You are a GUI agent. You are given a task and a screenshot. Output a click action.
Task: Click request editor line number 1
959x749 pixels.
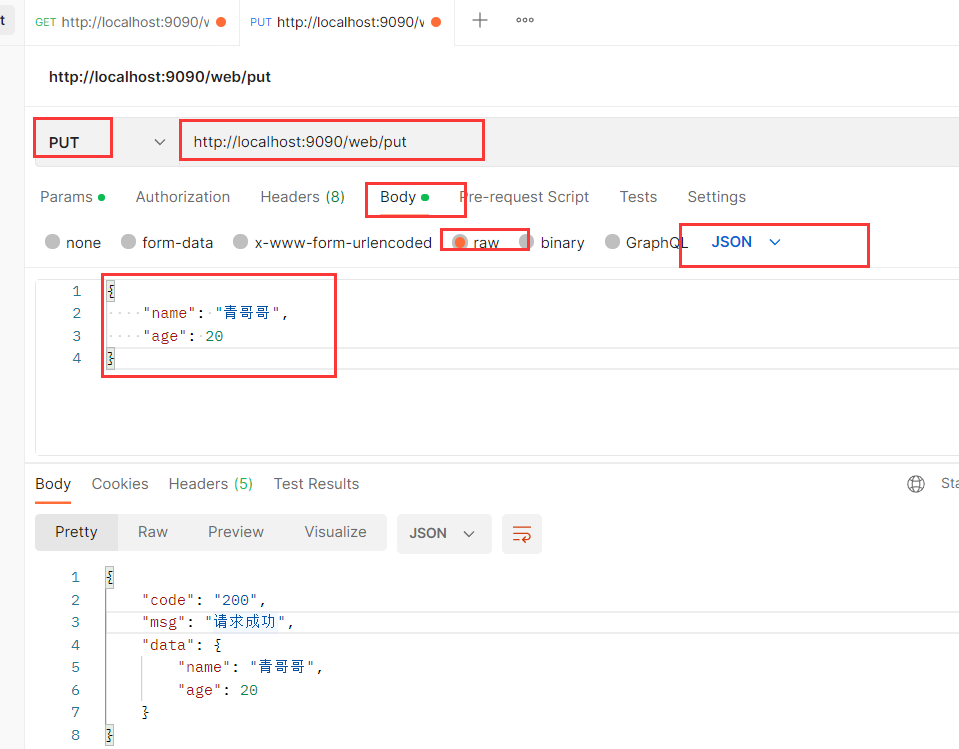click(x=76, y=291)
